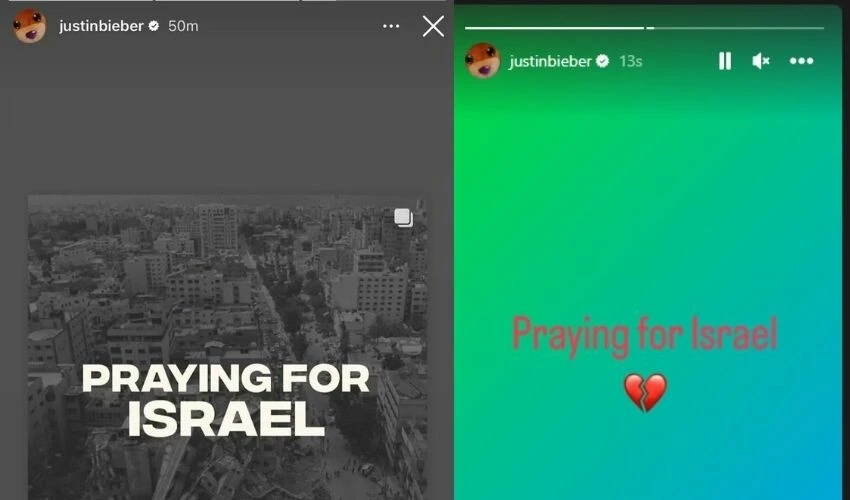Click the white PRAYING FOR ISRAEL headline on the photo
Screen dimensions: 850x500
point(226,400)
